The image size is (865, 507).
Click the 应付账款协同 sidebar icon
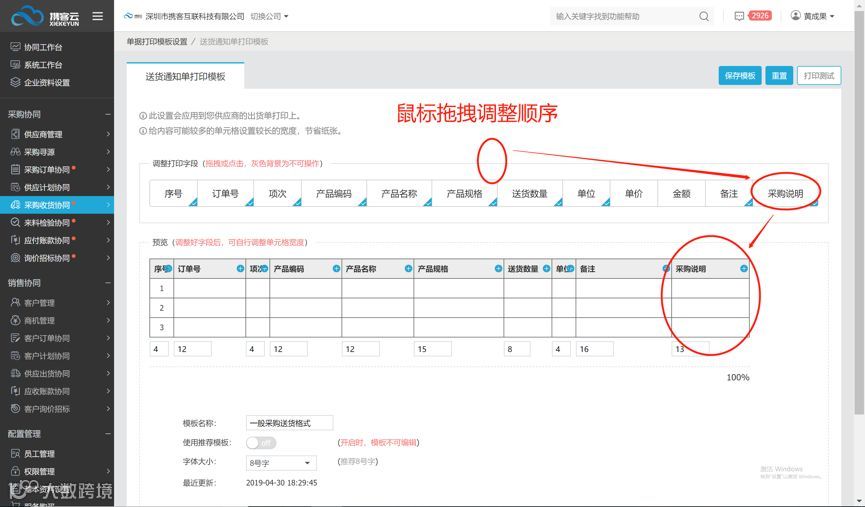pyautogui.click(x=15, y=240)
